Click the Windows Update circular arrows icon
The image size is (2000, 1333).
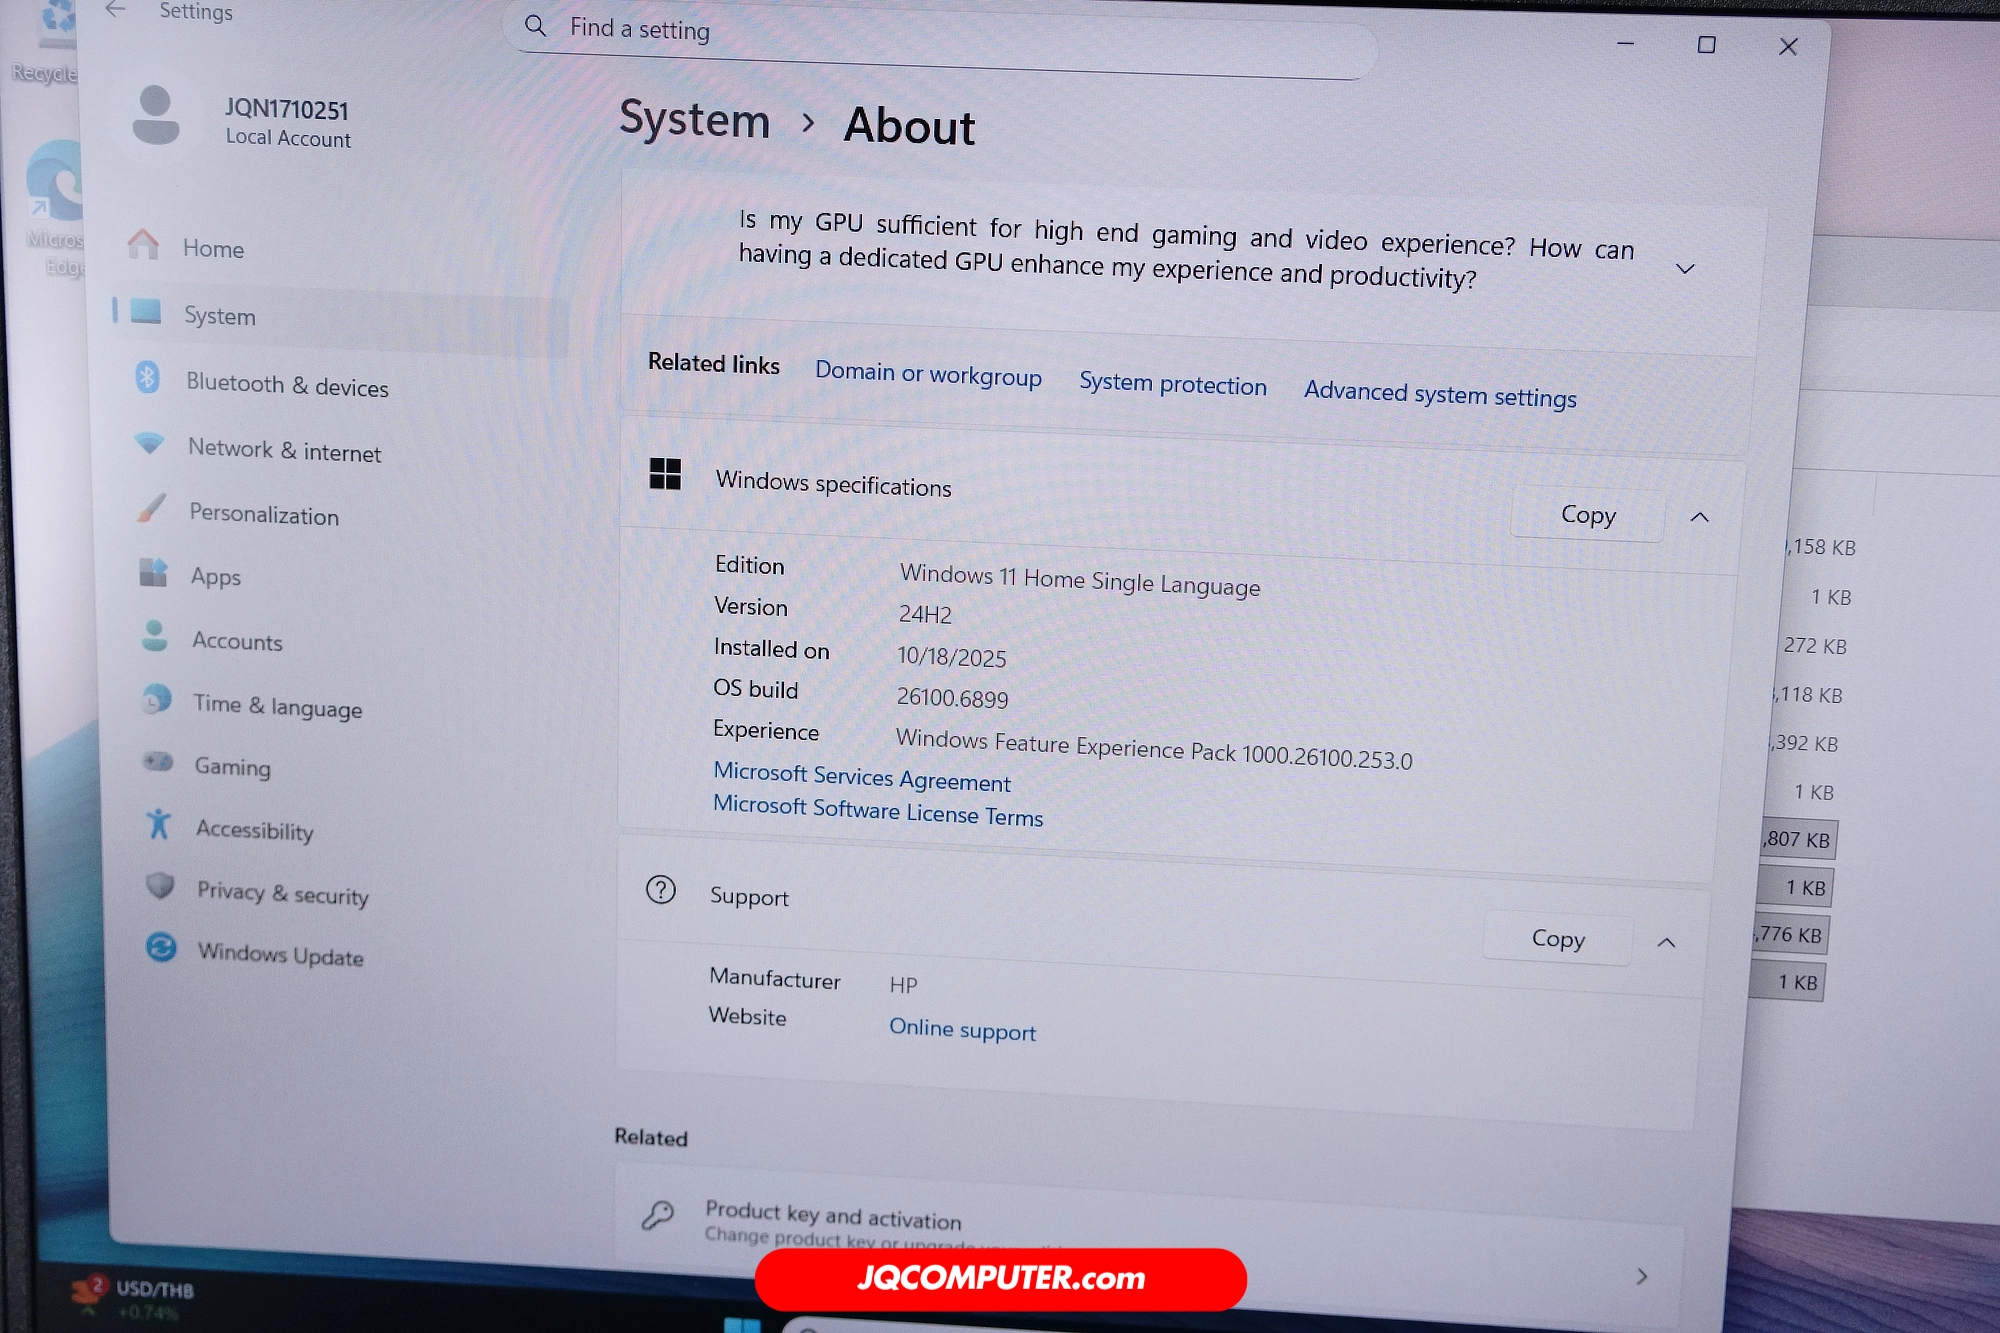pyautogui.click(x=161, y=947)
